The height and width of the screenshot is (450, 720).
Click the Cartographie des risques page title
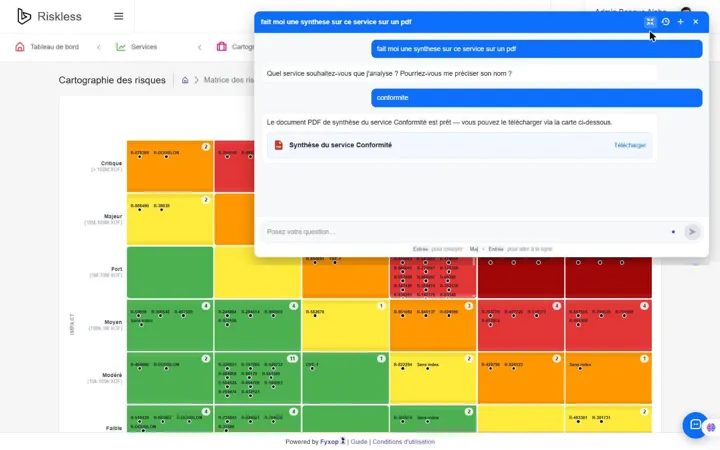coord(112,80)
